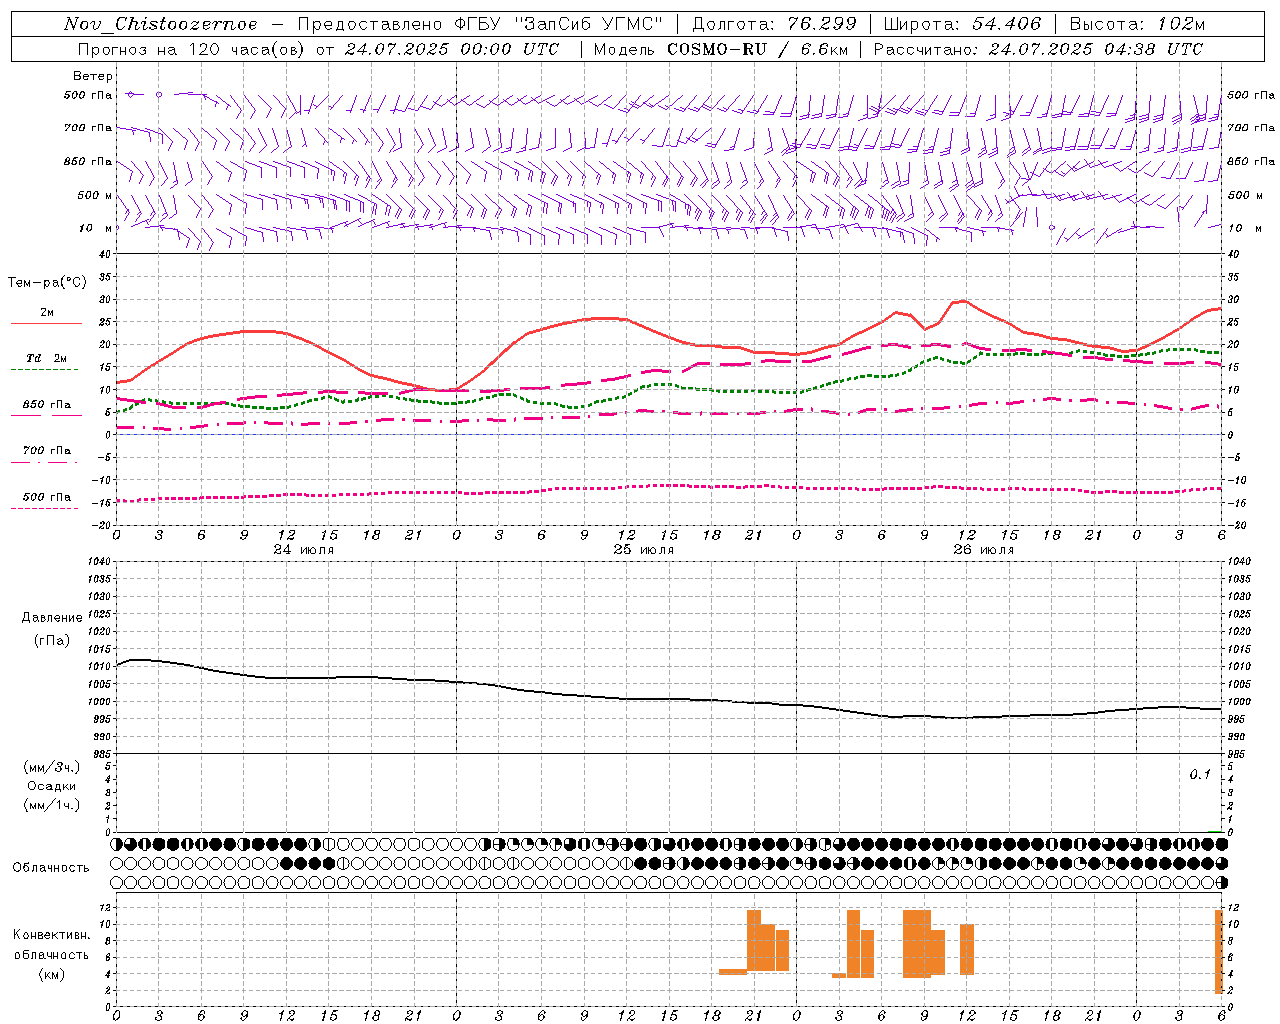Click the Осадки precipitation label
Screen dimensions: 1280x1024
point(53,786)
